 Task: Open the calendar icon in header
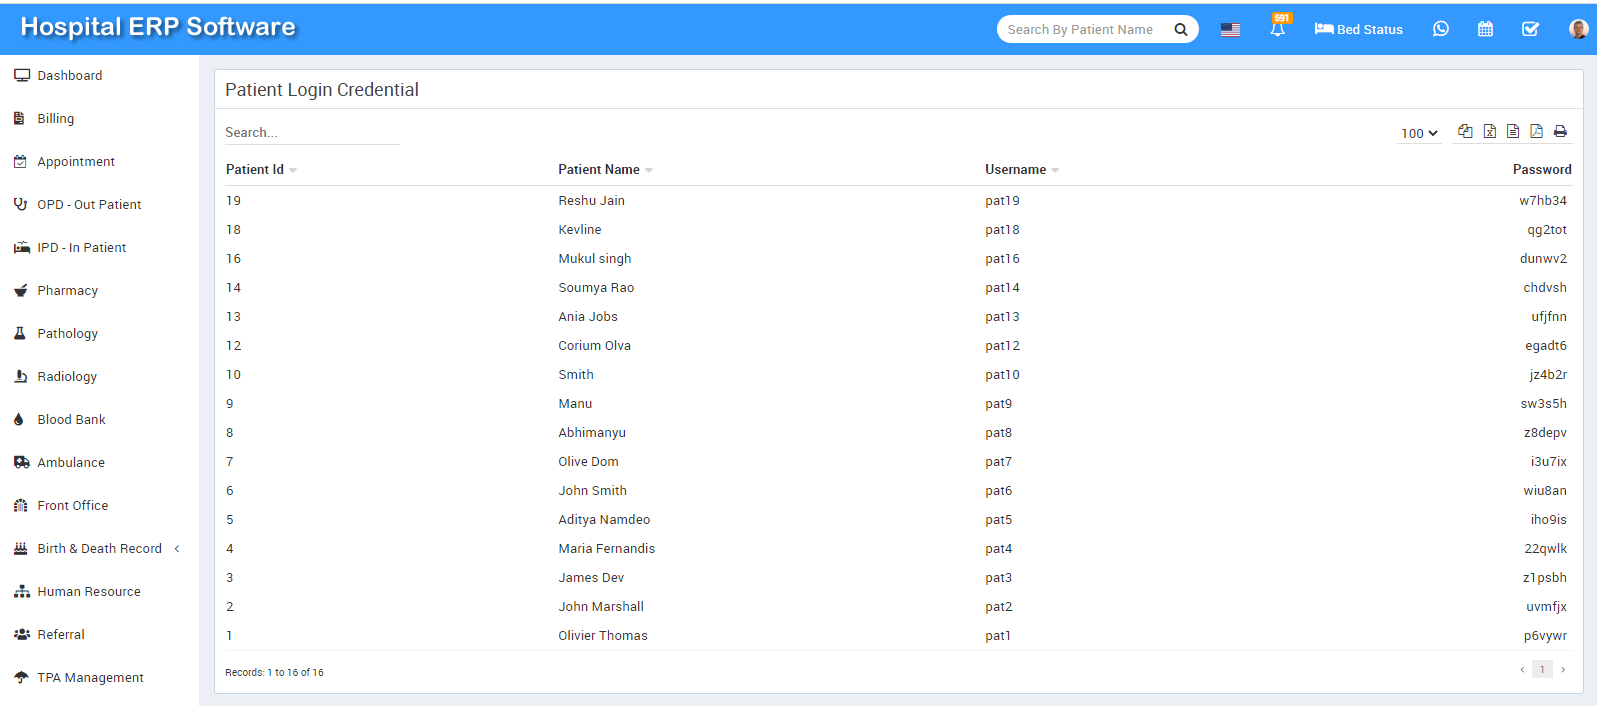1485,29
